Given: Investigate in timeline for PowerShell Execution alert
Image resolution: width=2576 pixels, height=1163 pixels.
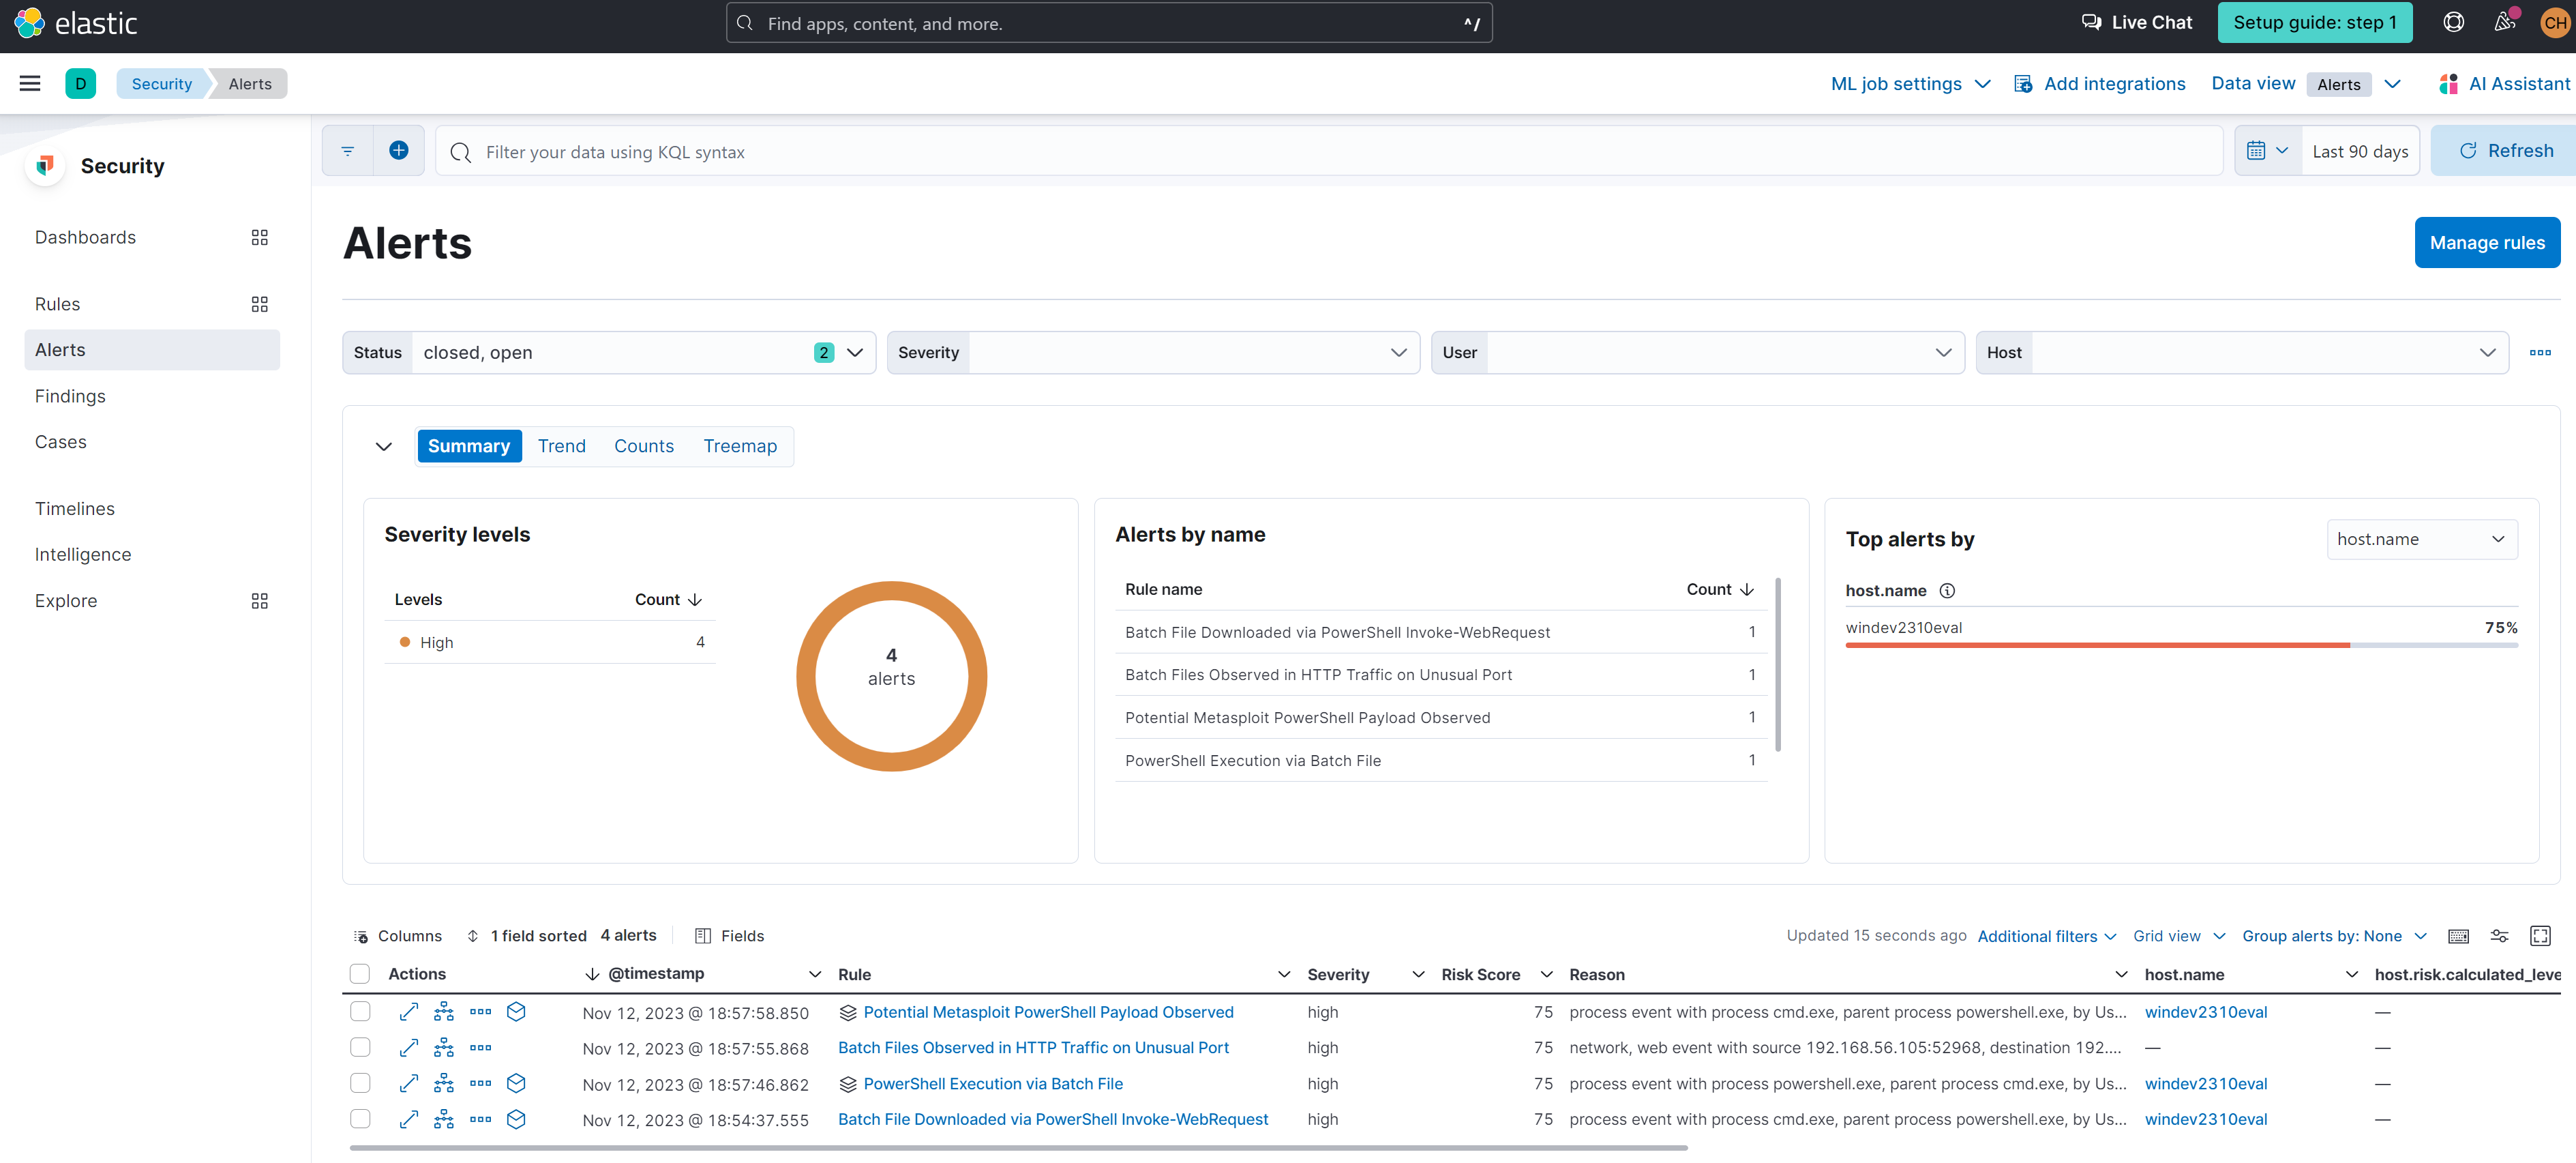Looking at the screenshot, I should 516,1084.
